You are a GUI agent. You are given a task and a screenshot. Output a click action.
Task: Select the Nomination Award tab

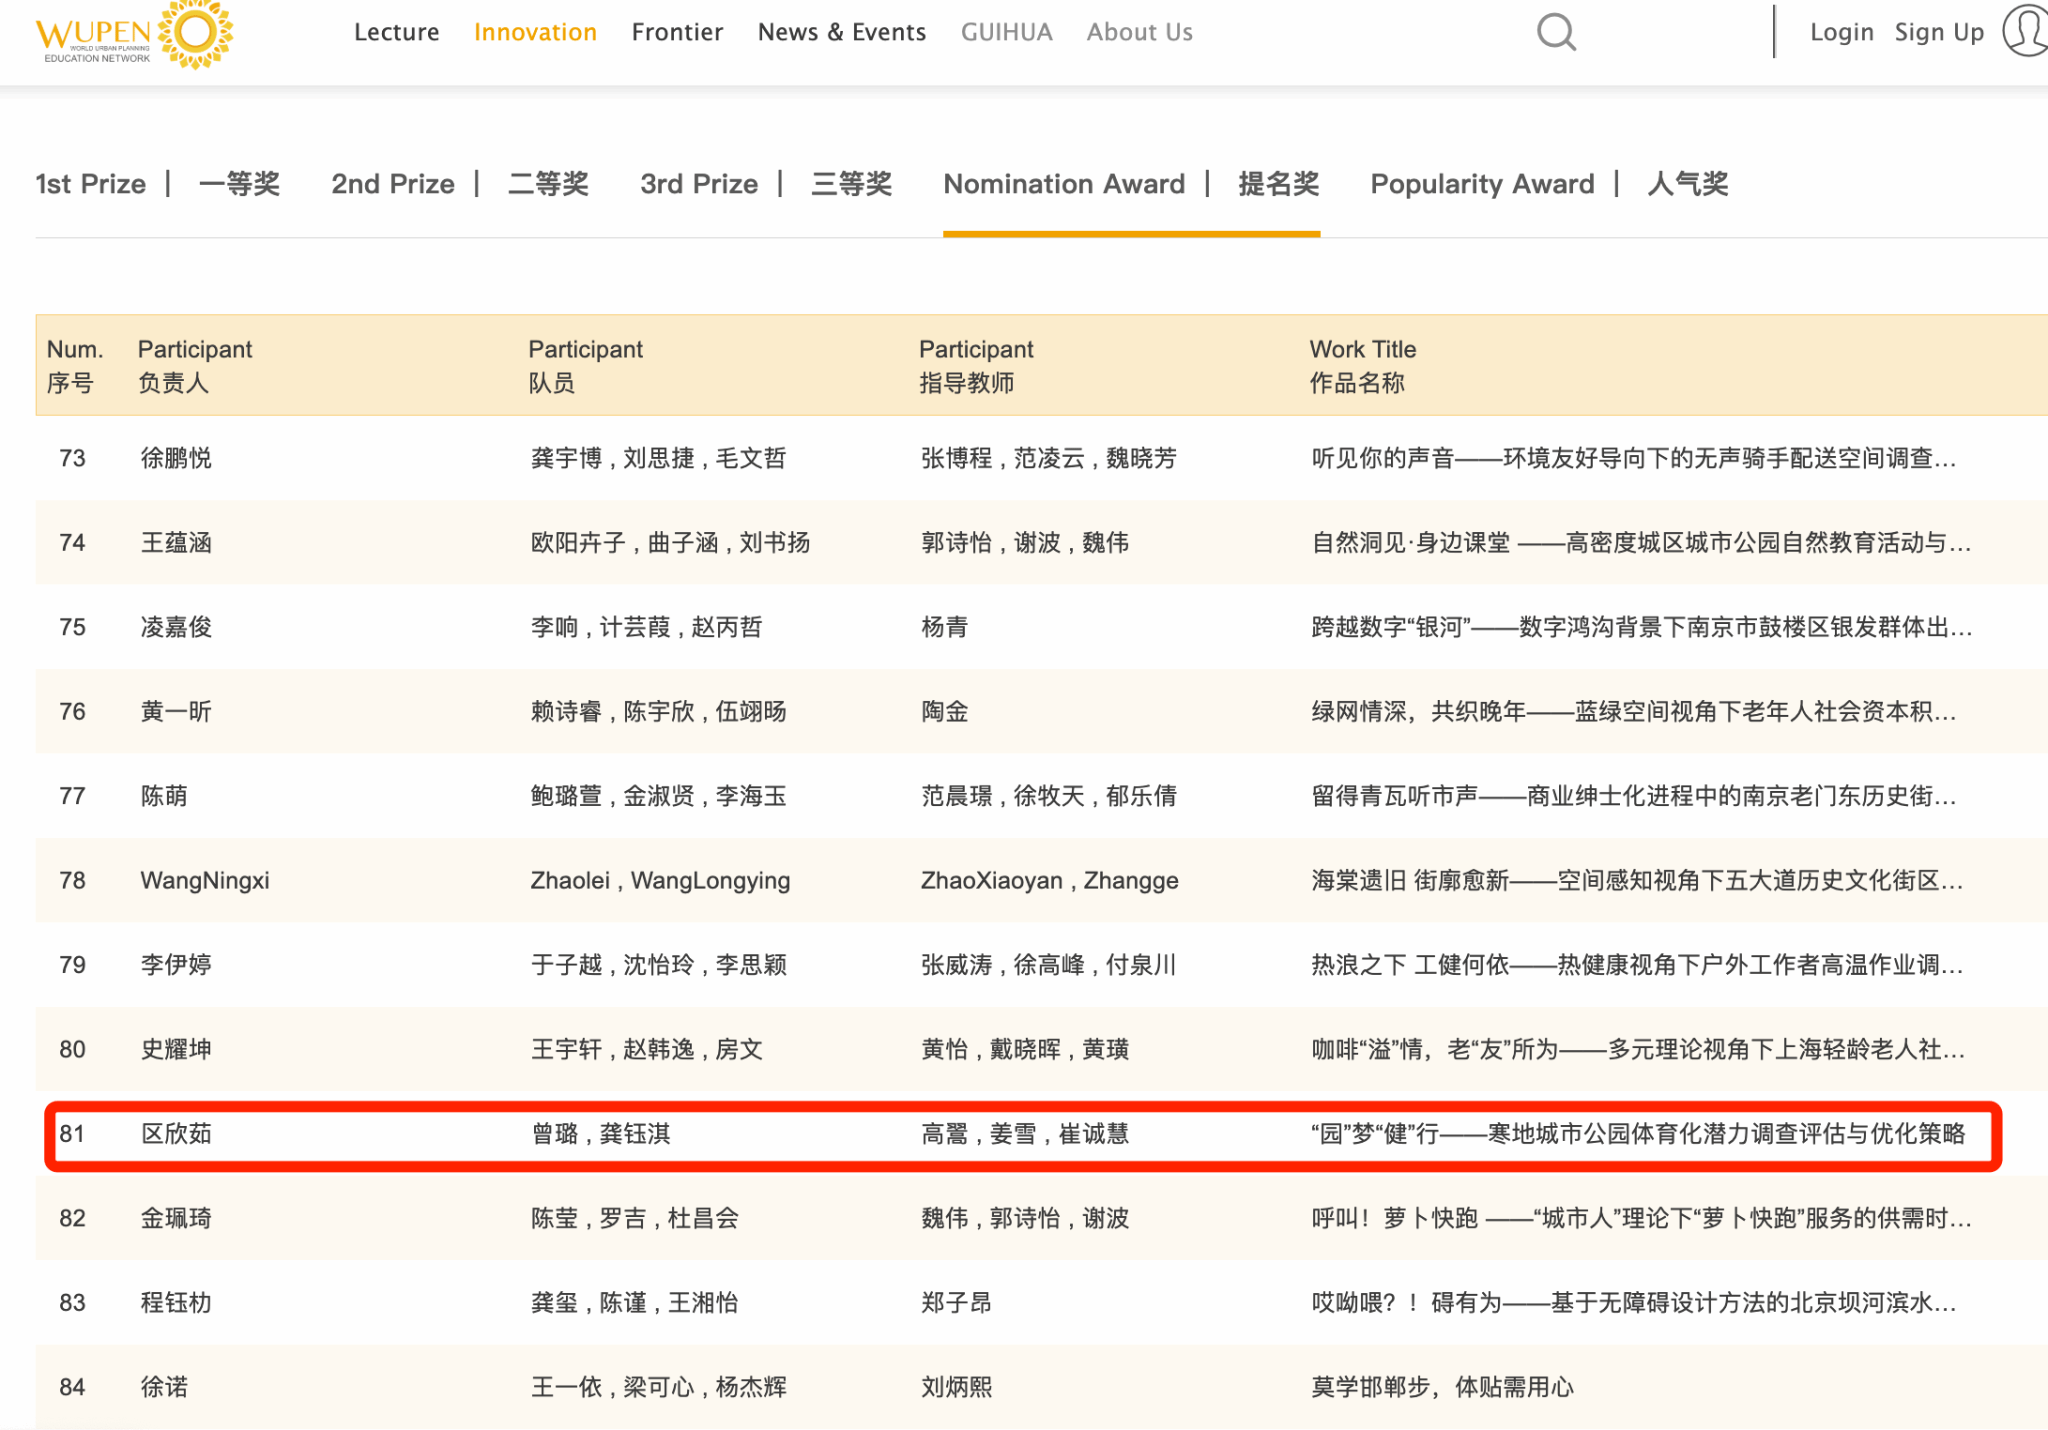point(1131,184)
